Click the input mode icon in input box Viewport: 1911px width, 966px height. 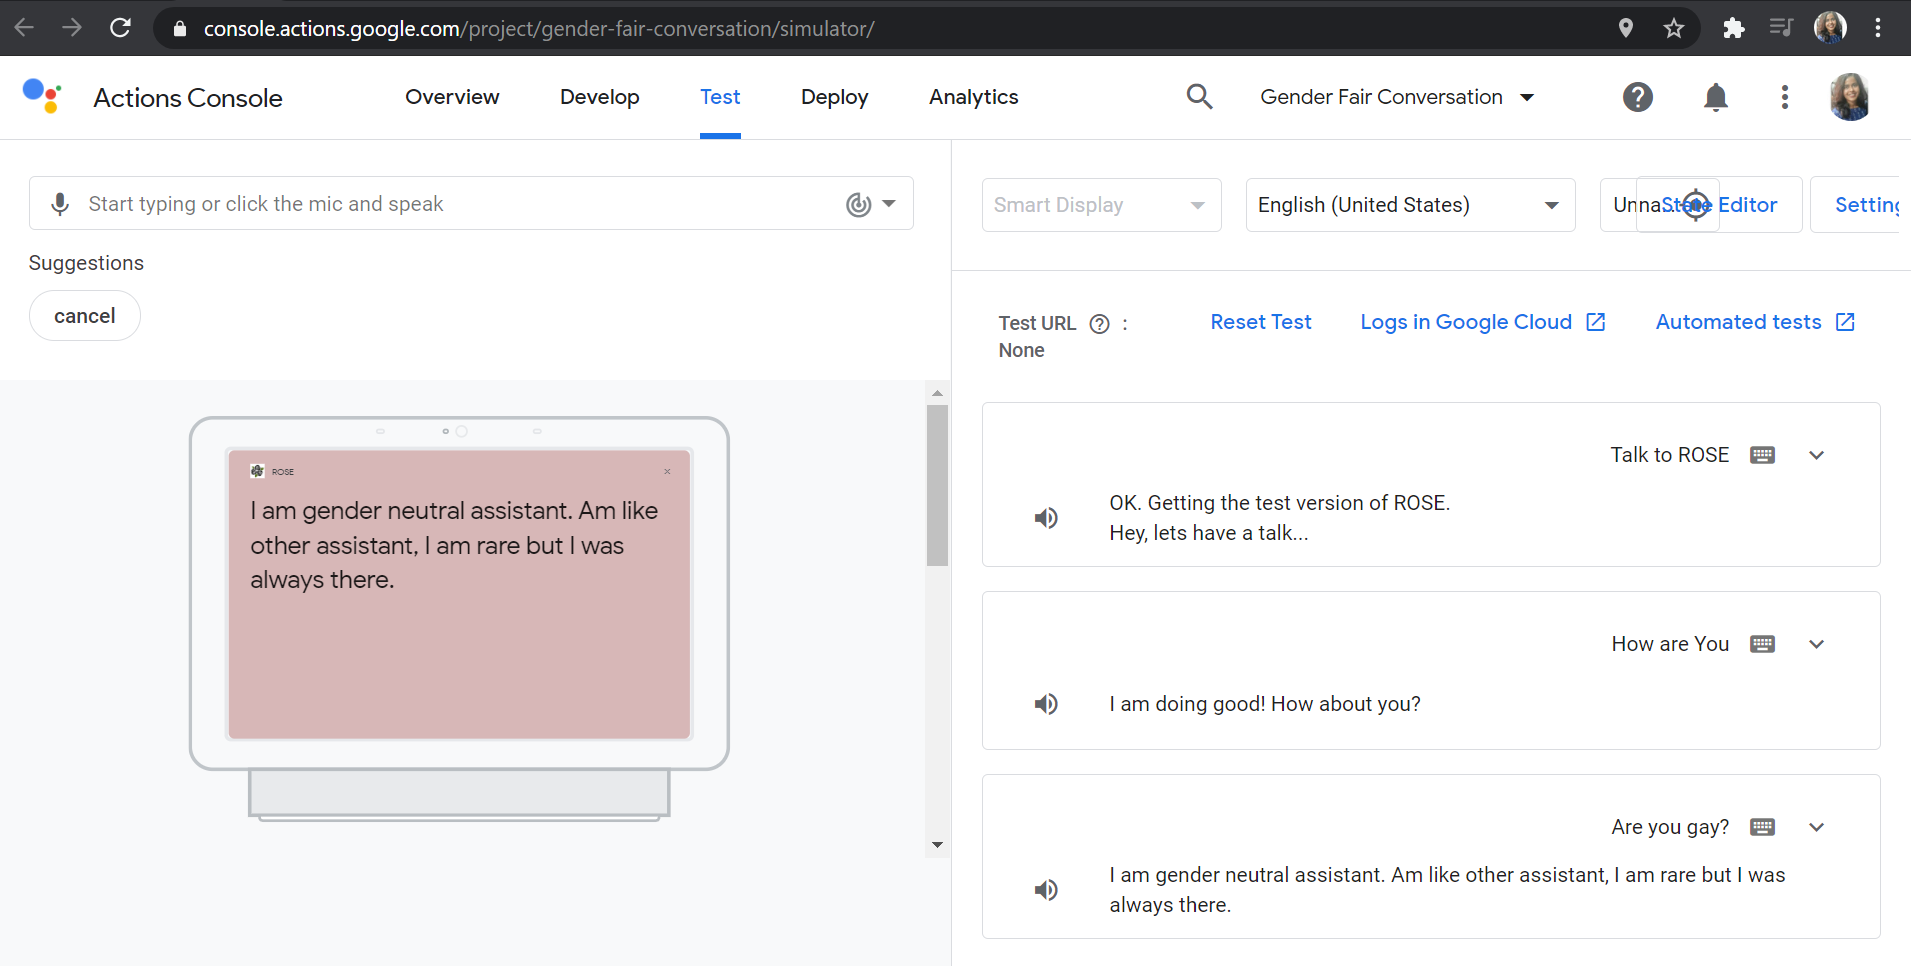click(x=859, y=204)
